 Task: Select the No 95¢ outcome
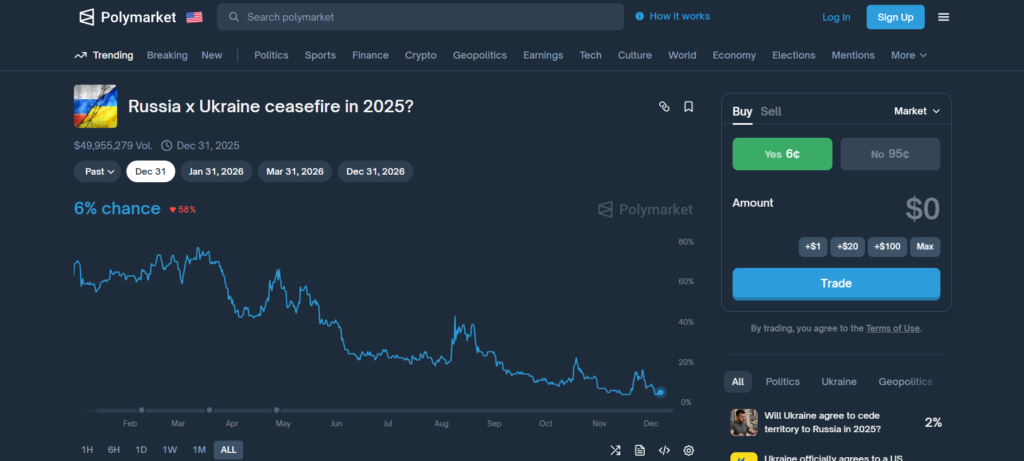889,154
